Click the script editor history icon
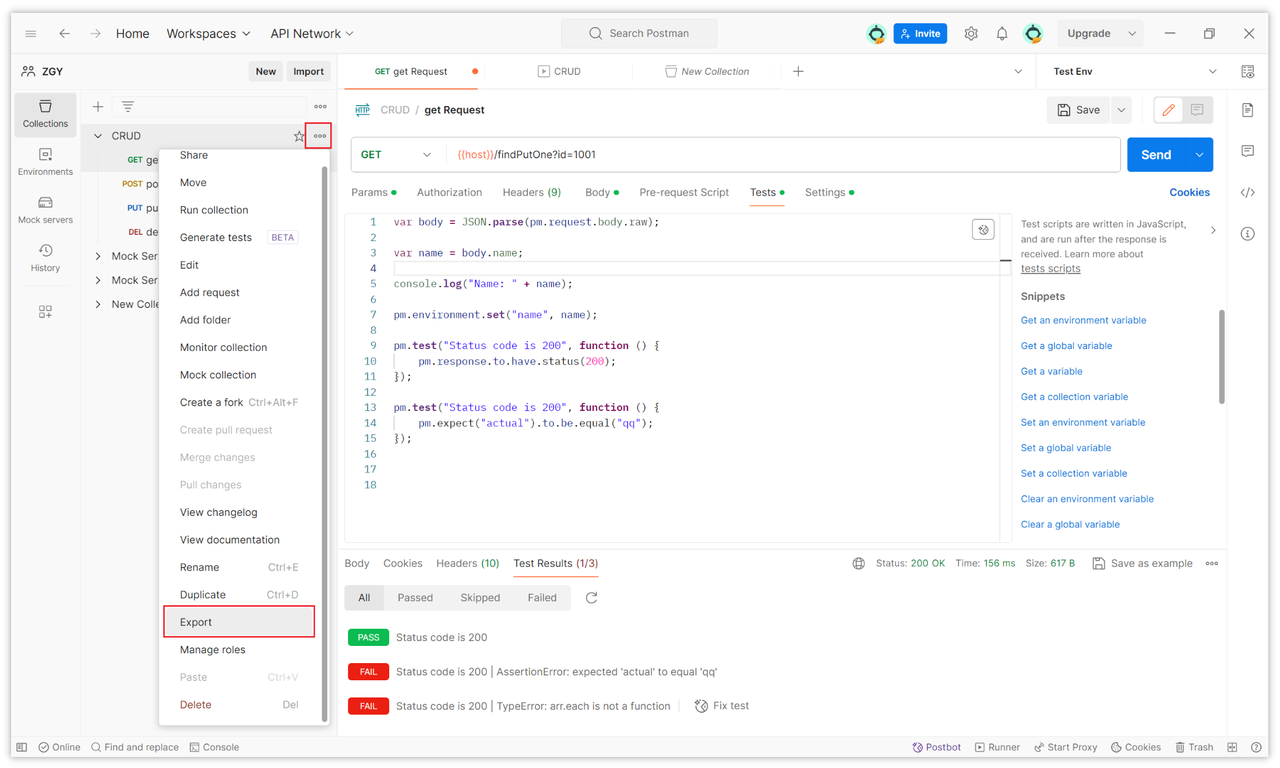The image size is (1280, 768). click(x=983, y=230)
